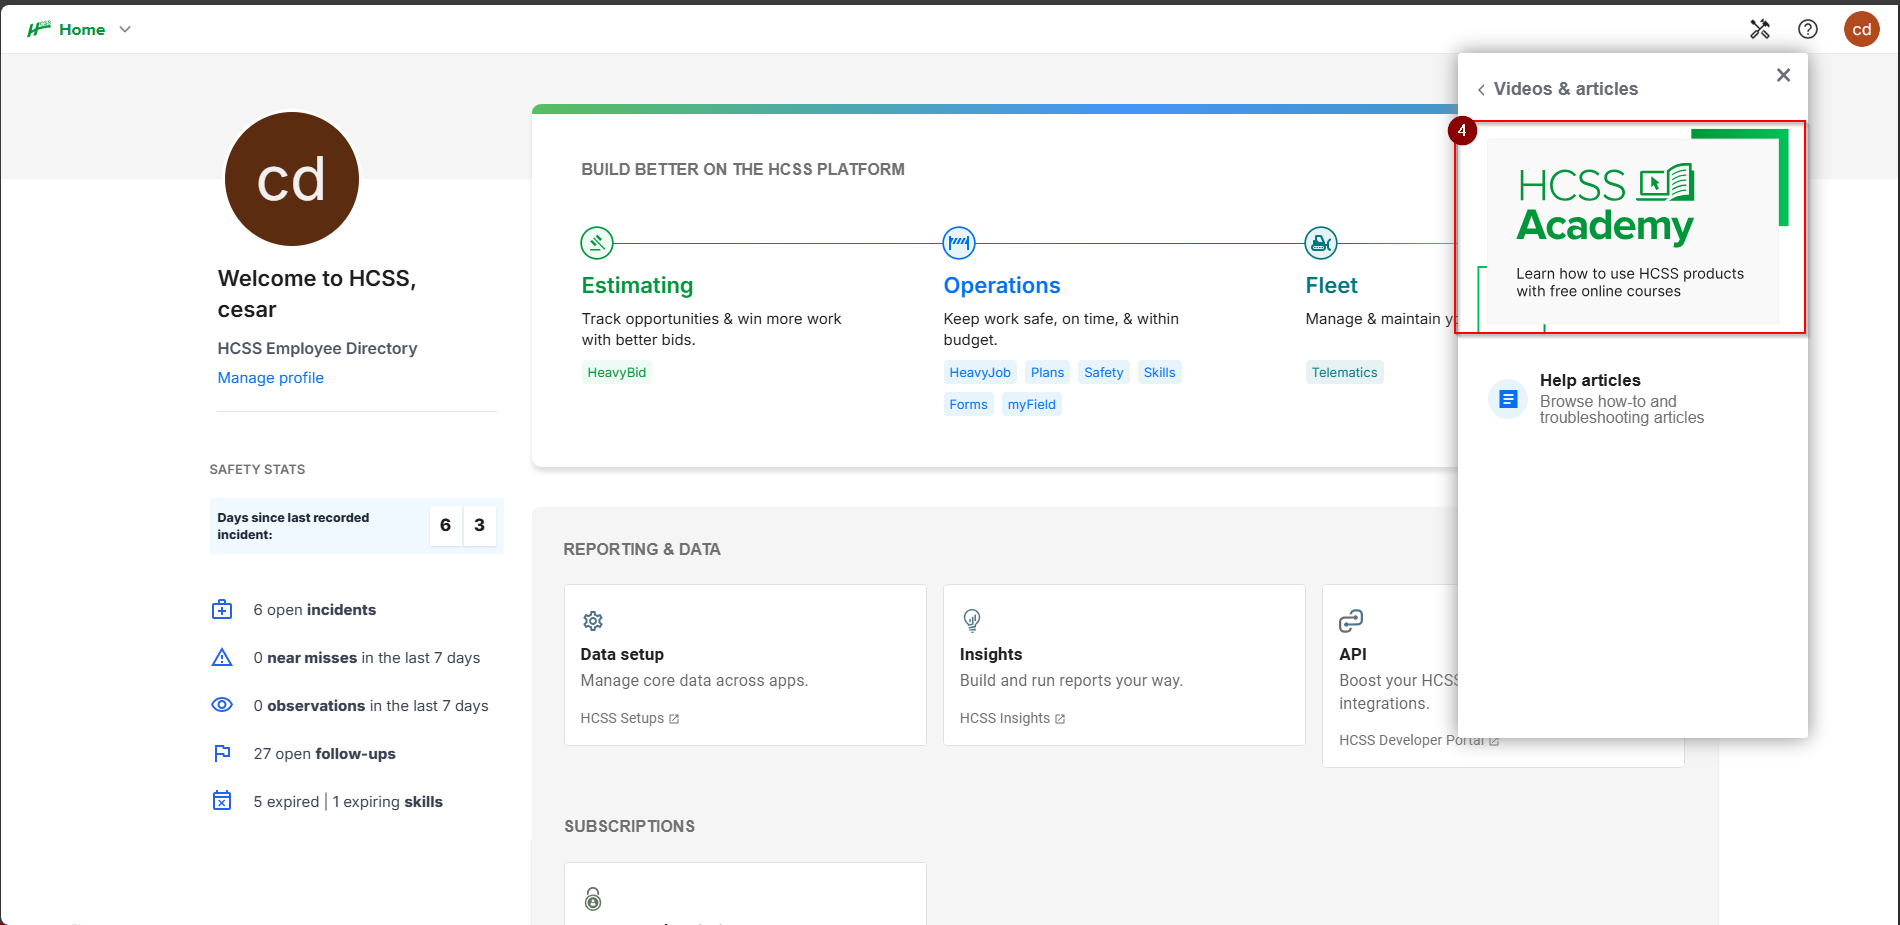Expand the Home navigation dropdown
This screenshot has width=1900, height=925.
click(125, 30)
